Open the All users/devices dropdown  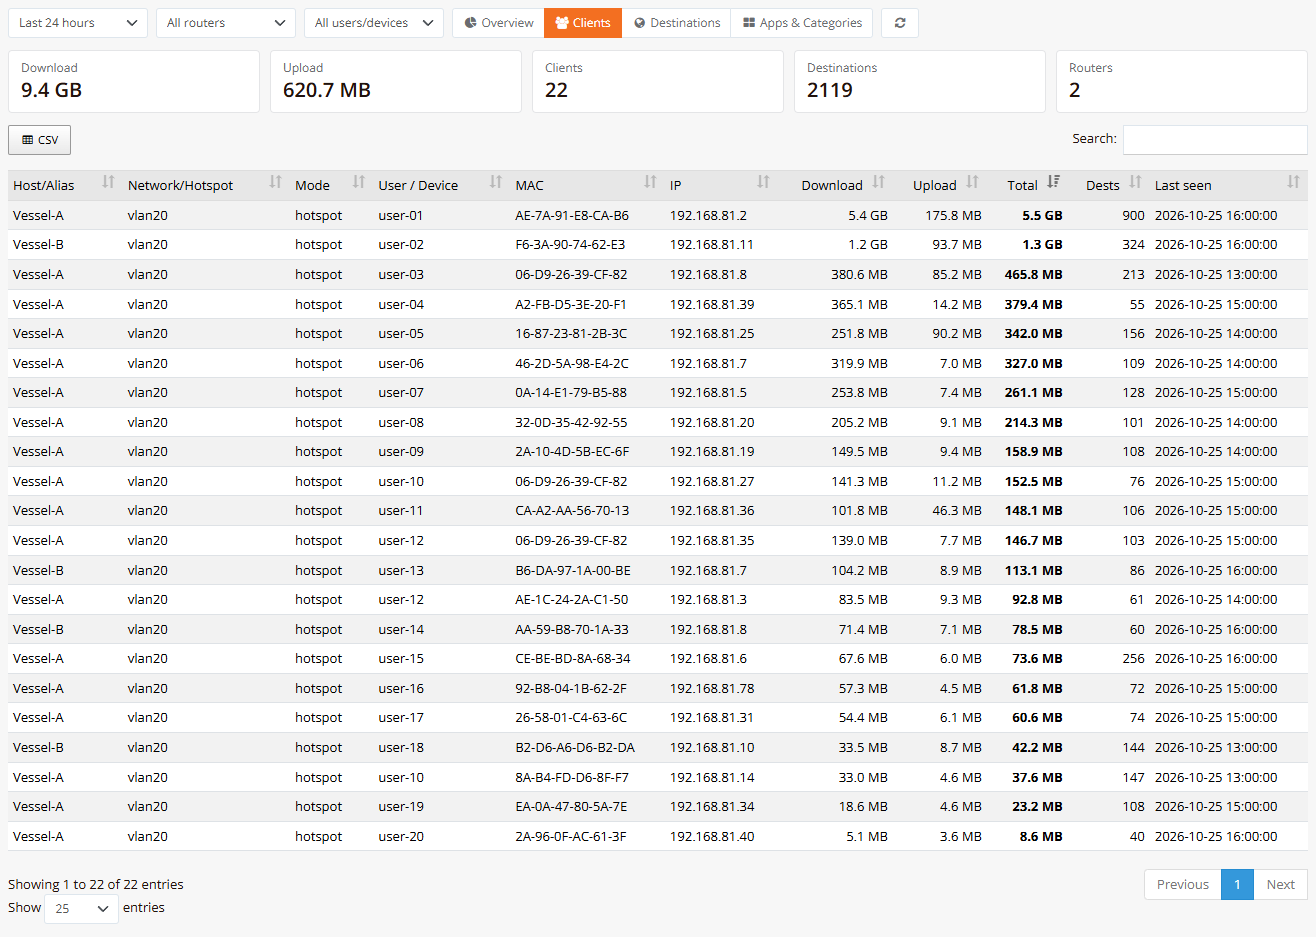pyautogui.click(x=374, y=23)
